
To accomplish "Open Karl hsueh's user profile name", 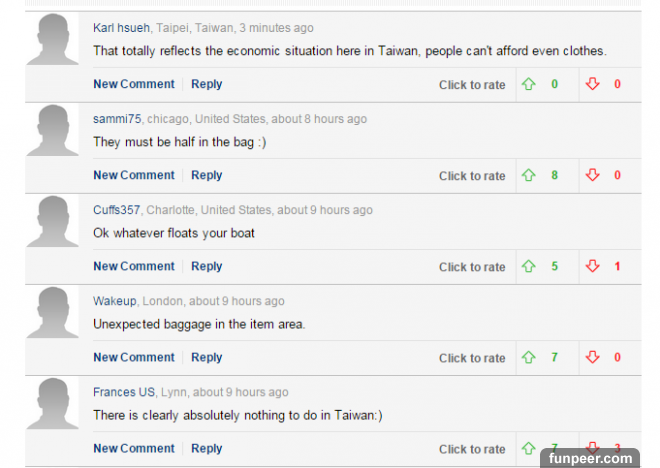I will click(x=121, y=28).
